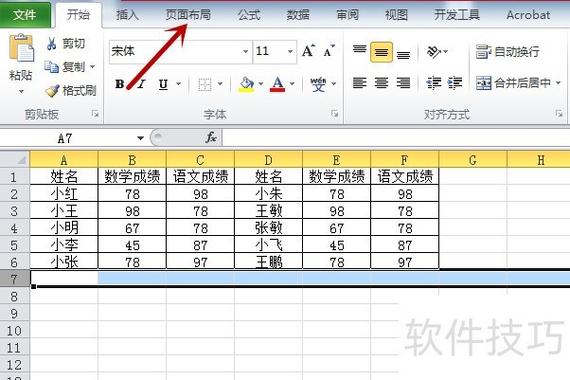Open font color palette arrow
Image resolution: width=570 pixels, height=380 pixels.
tap(292, 84)
